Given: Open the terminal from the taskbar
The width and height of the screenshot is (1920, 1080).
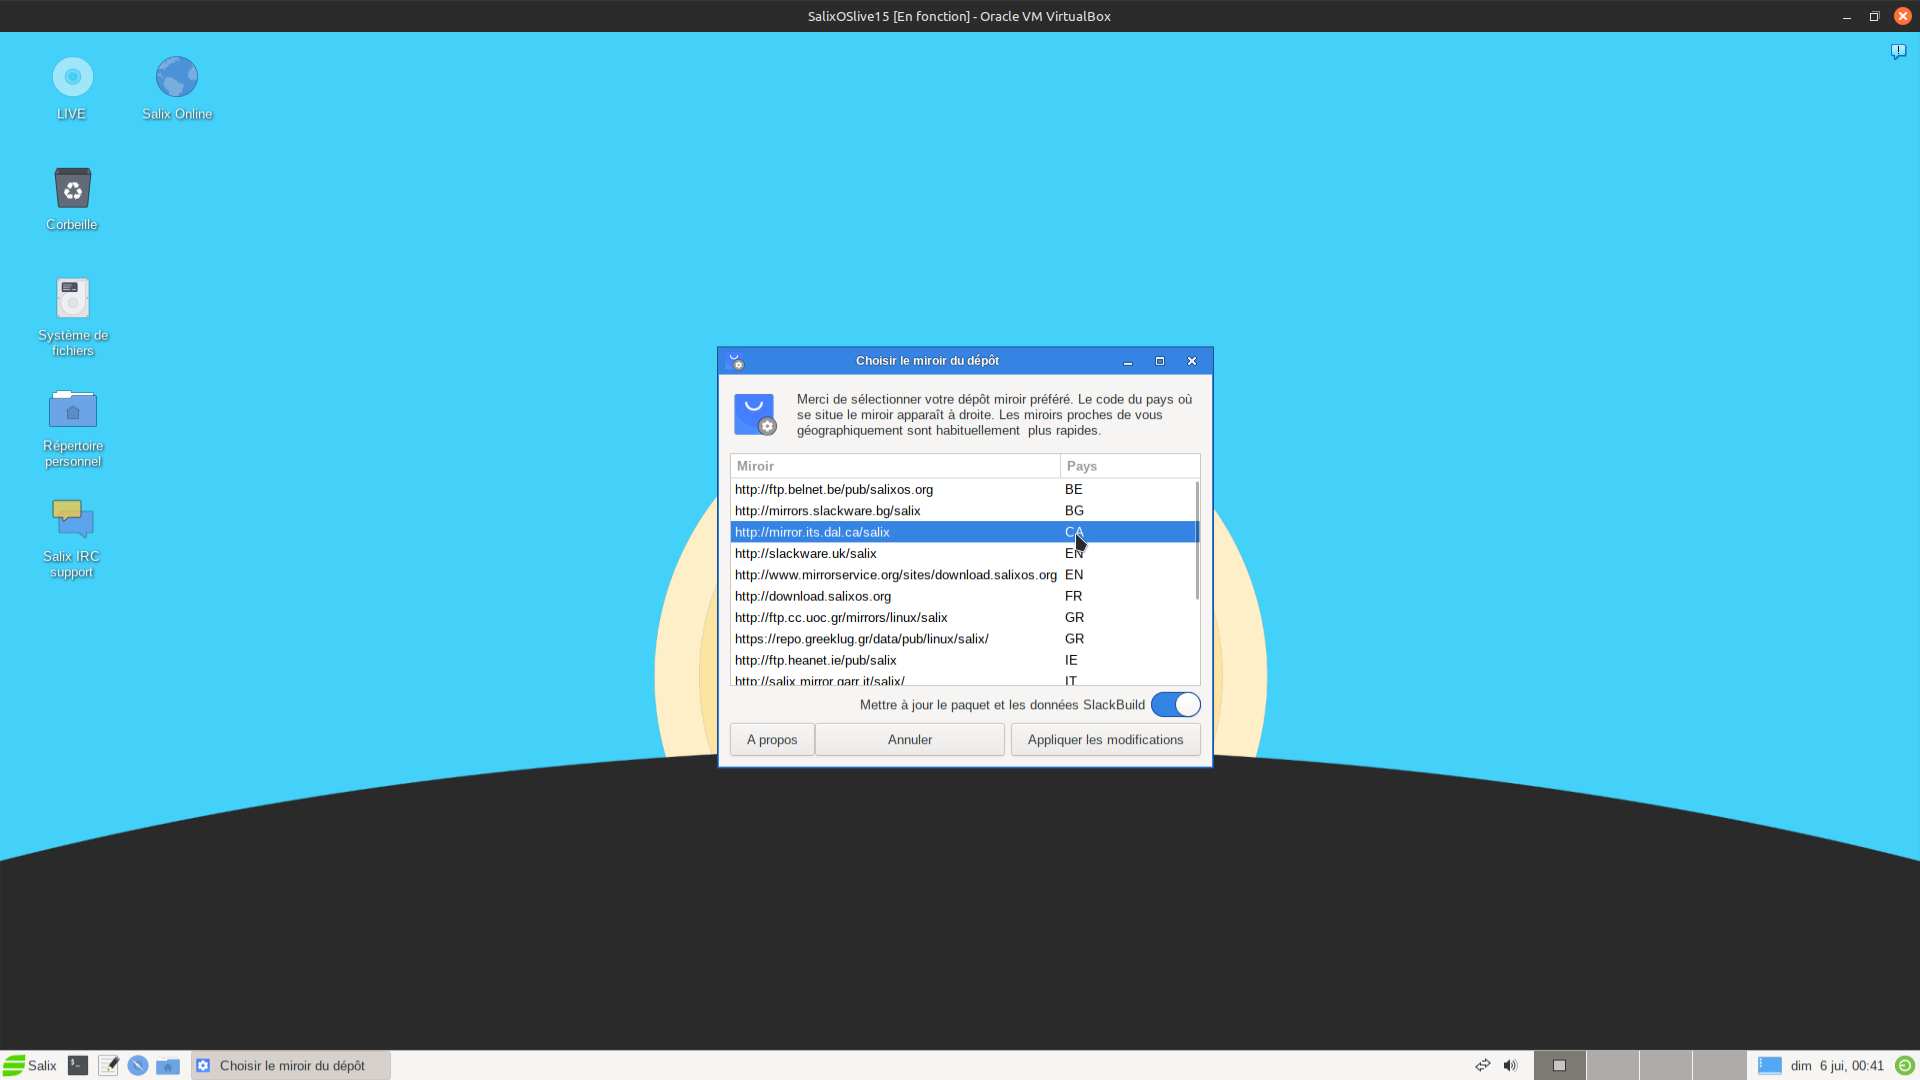Looking at the screenshot, I should [78, 1065].
